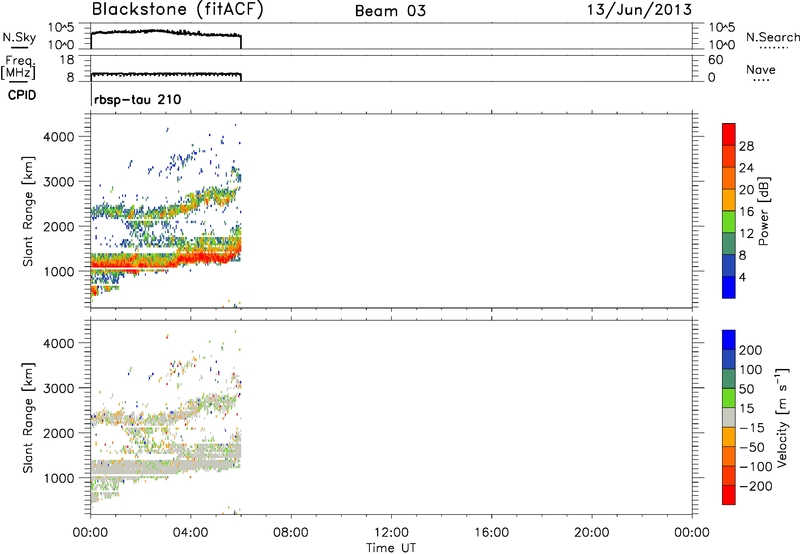Click the 'CPID' row label

[x=22, y=95]
